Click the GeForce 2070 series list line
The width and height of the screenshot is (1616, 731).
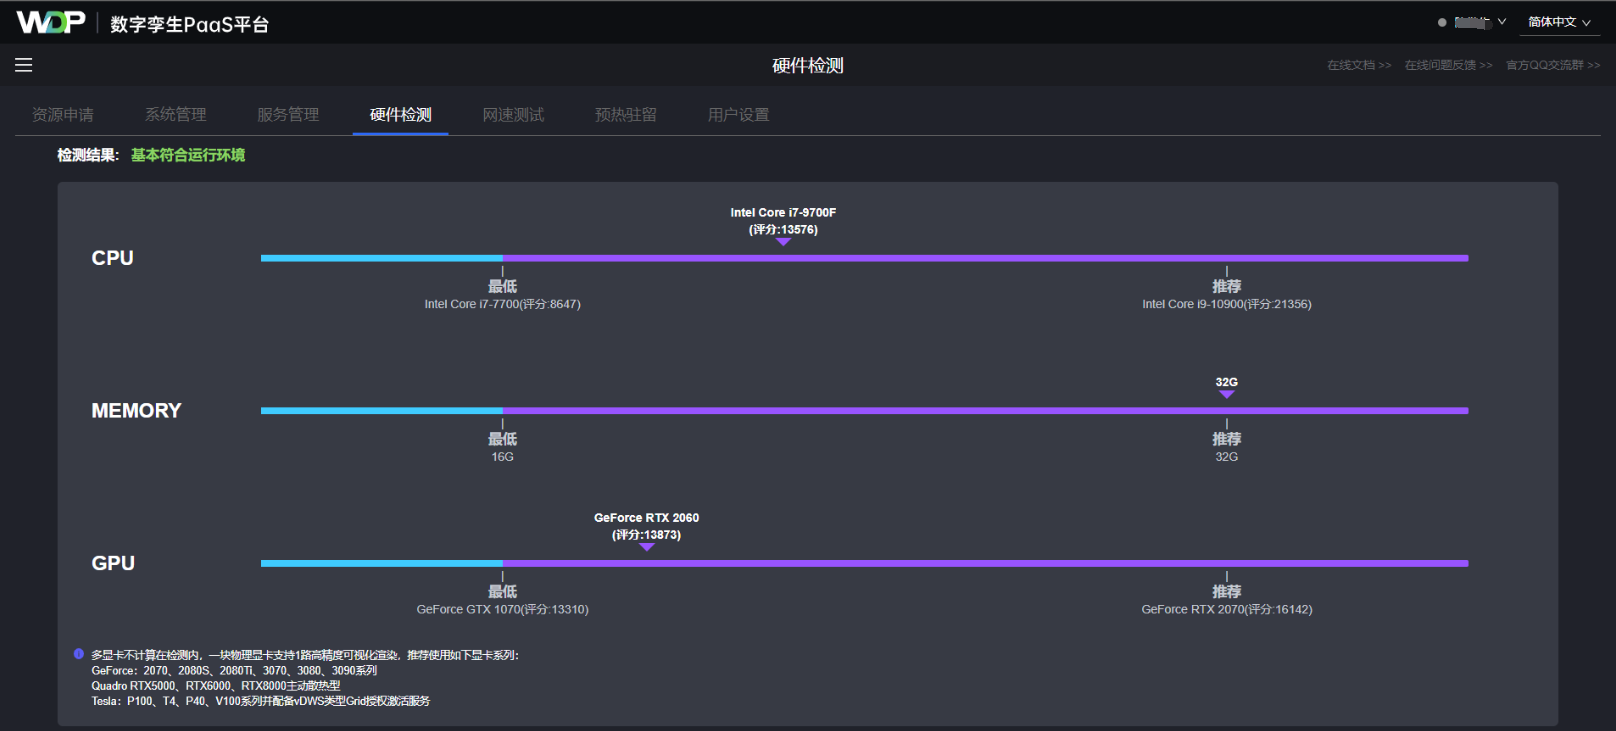234,671
